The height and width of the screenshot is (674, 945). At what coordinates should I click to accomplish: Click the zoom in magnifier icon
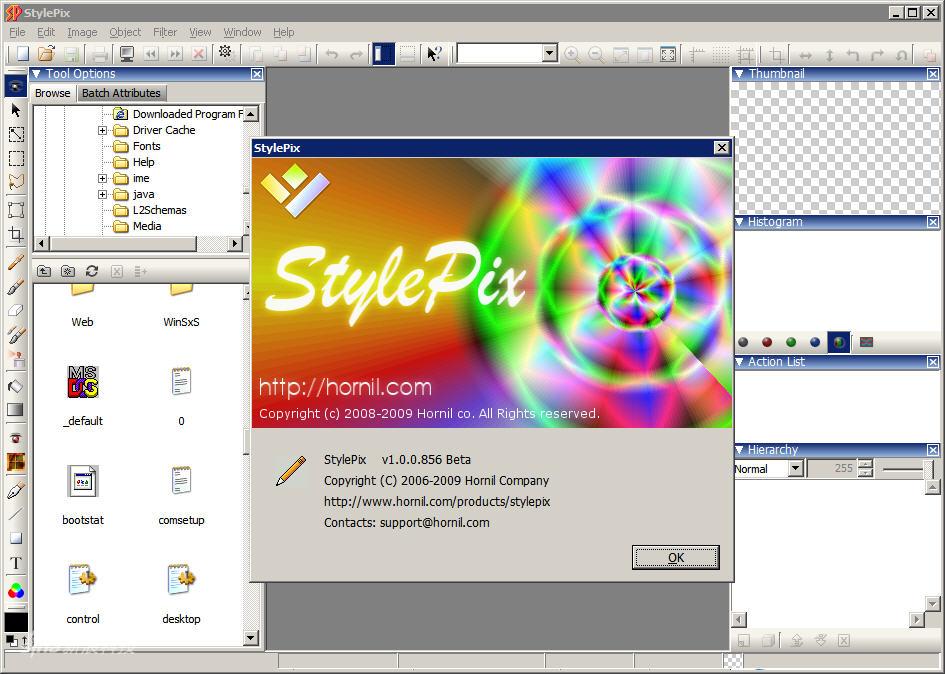572,55
